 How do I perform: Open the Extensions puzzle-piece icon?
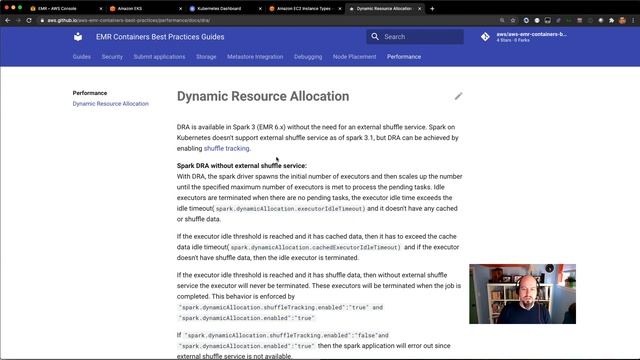(611, 20)
